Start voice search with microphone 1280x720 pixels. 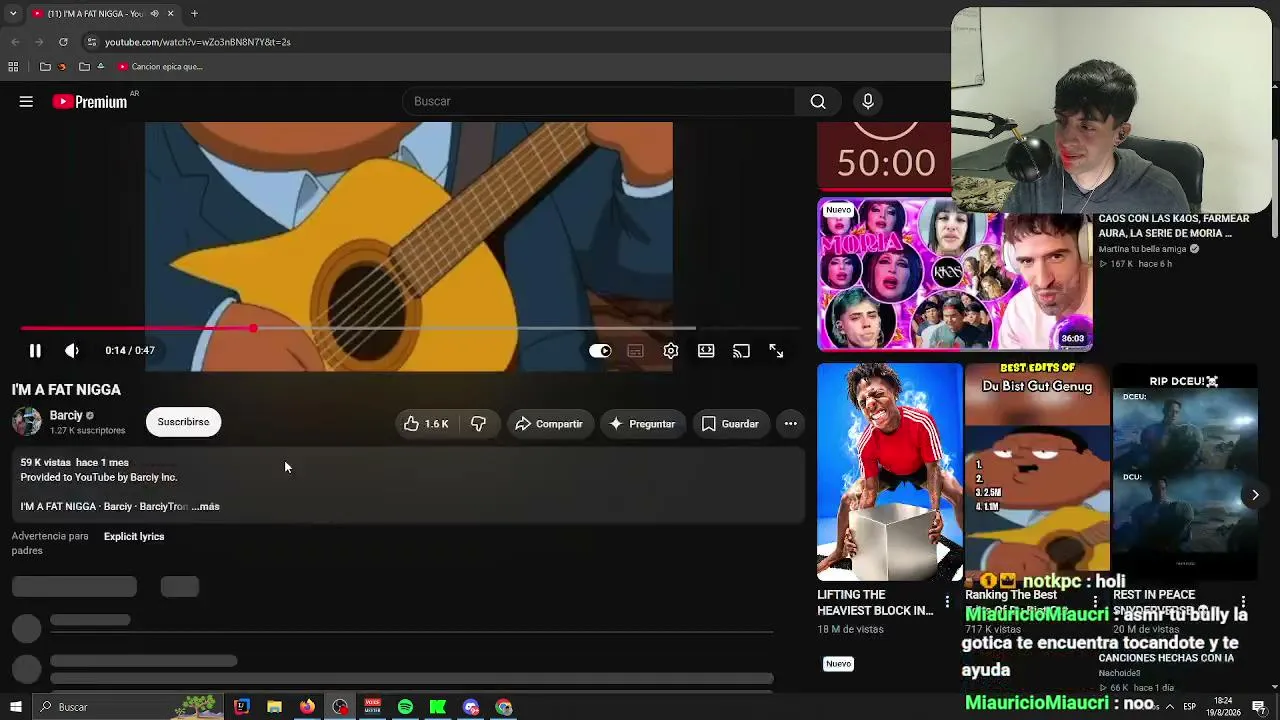[x=868, y=101]
